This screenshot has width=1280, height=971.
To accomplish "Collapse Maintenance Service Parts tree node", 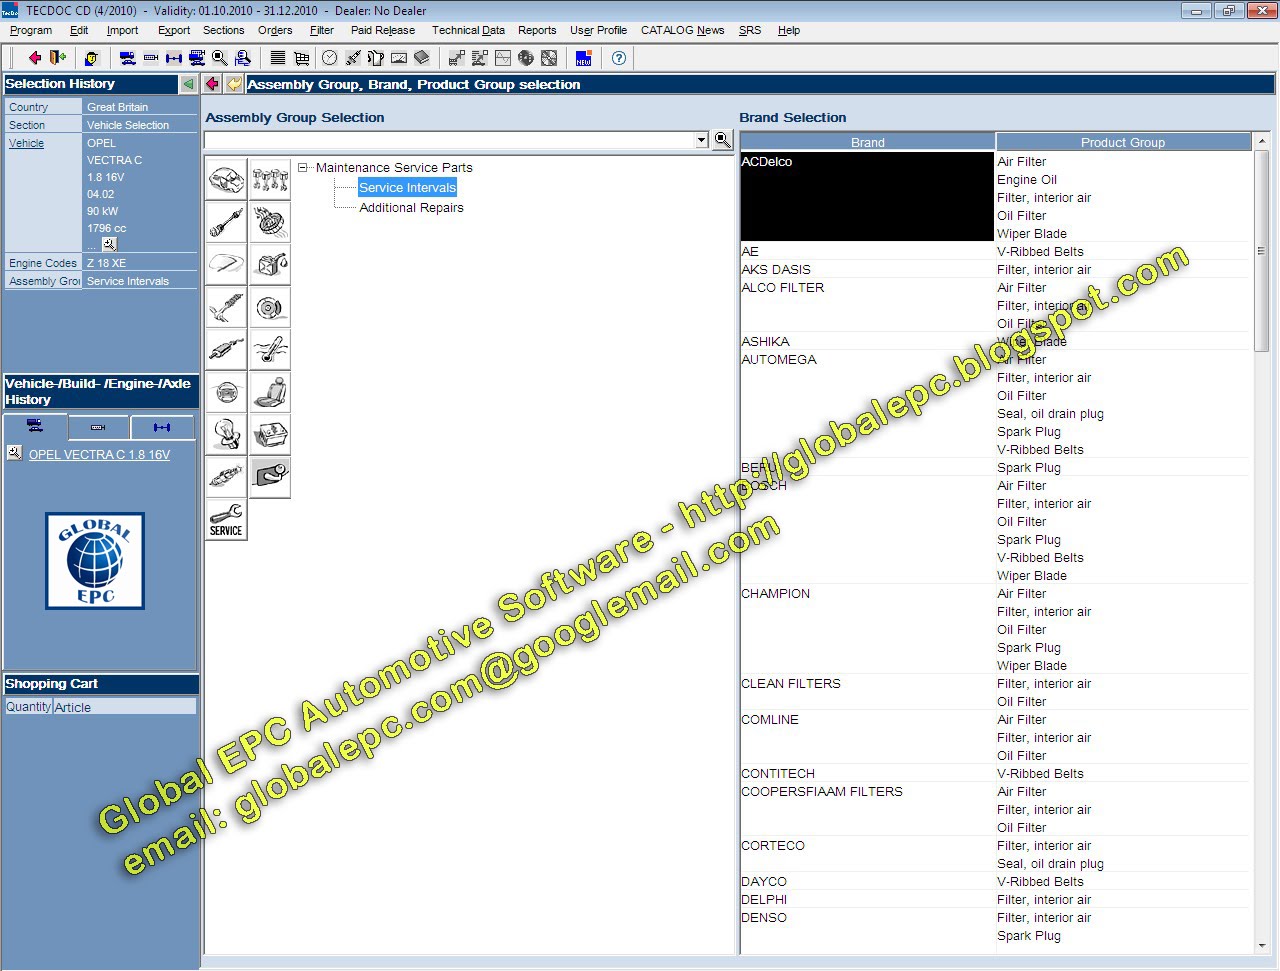I will 303,168.
